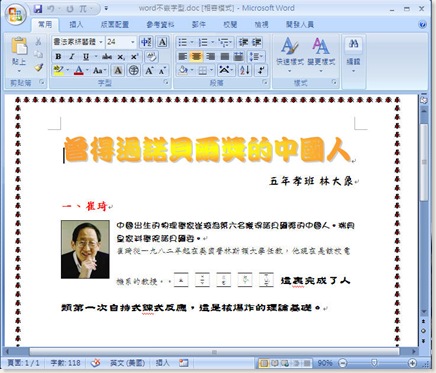
Task: Click word count 字數: 118
Action: click(66, 363)
